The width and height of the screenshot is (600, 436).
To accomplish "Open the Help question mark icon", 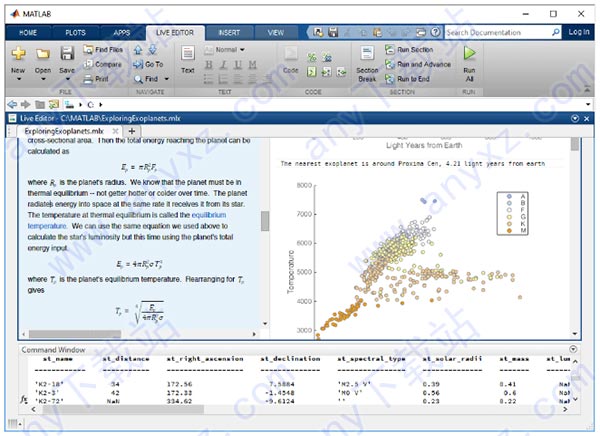I will (435, 32).
